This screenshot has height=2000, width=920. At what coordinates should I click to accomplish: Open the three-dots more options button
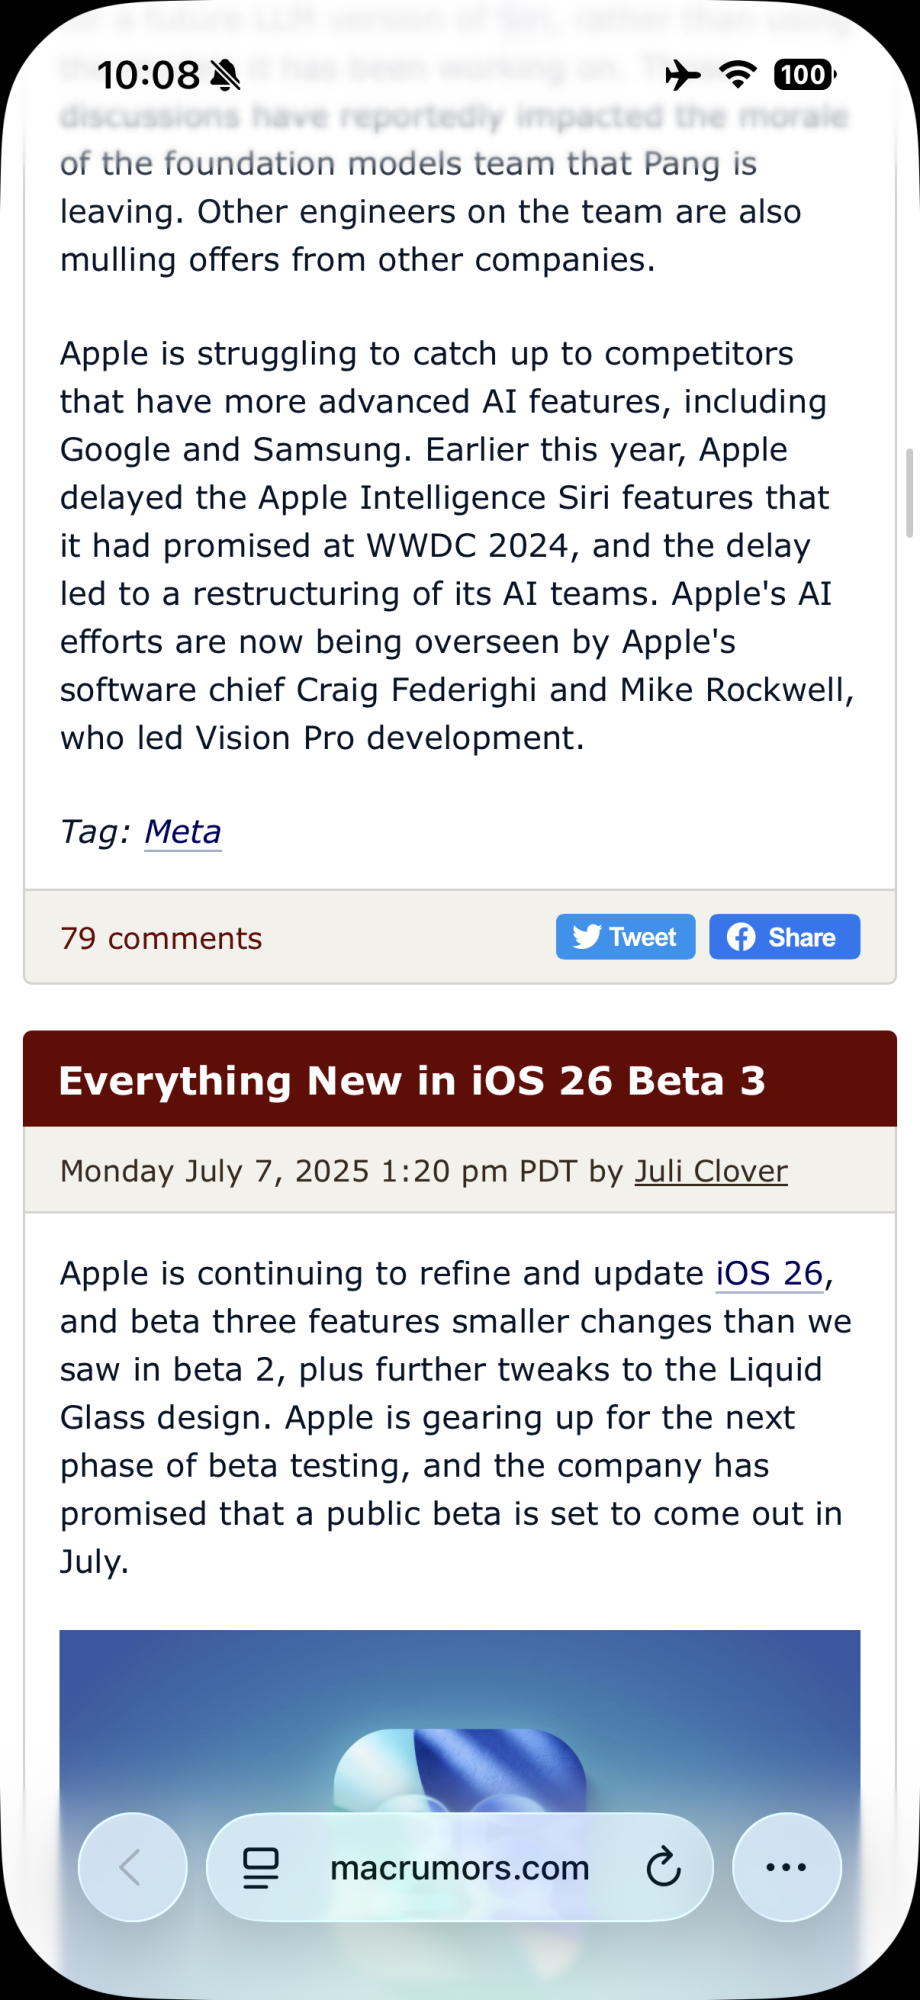(x=786, y=1867)
